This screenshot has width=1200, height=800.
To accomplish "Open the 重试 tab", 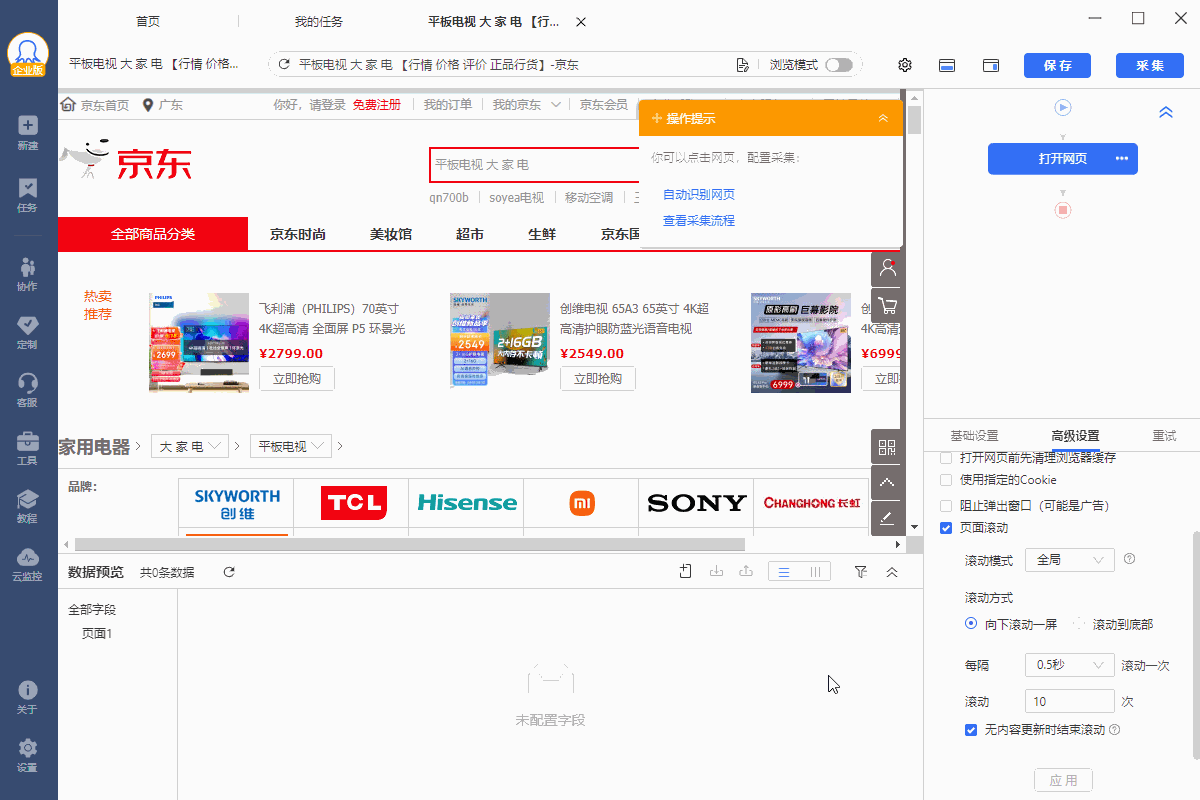I will click(x=1164, y=436).
